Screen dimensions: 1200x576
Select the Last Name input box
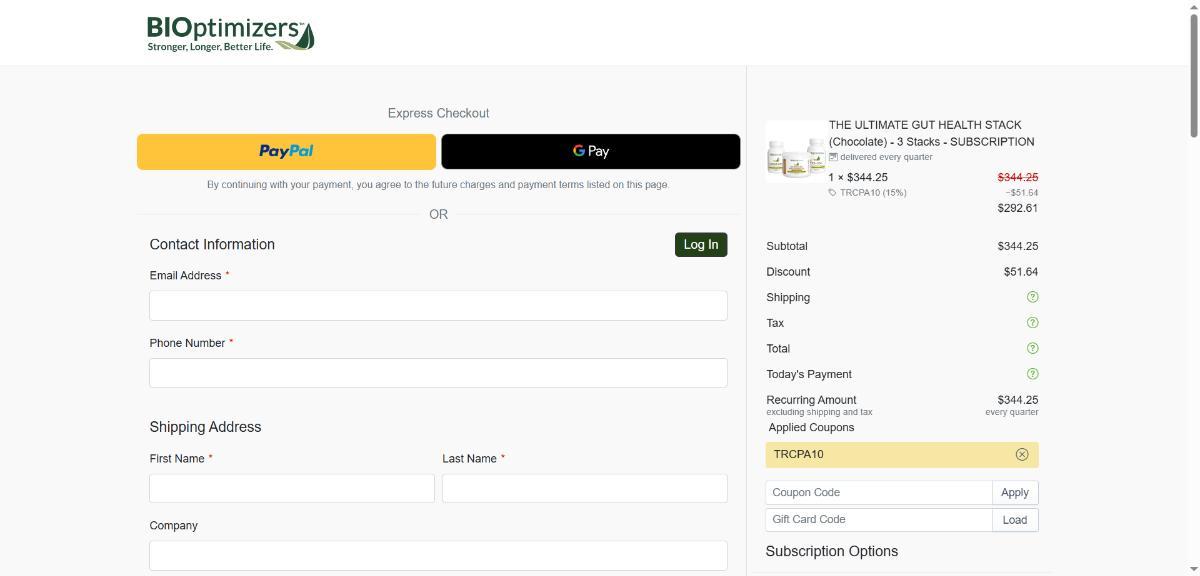tap(584, 488)
